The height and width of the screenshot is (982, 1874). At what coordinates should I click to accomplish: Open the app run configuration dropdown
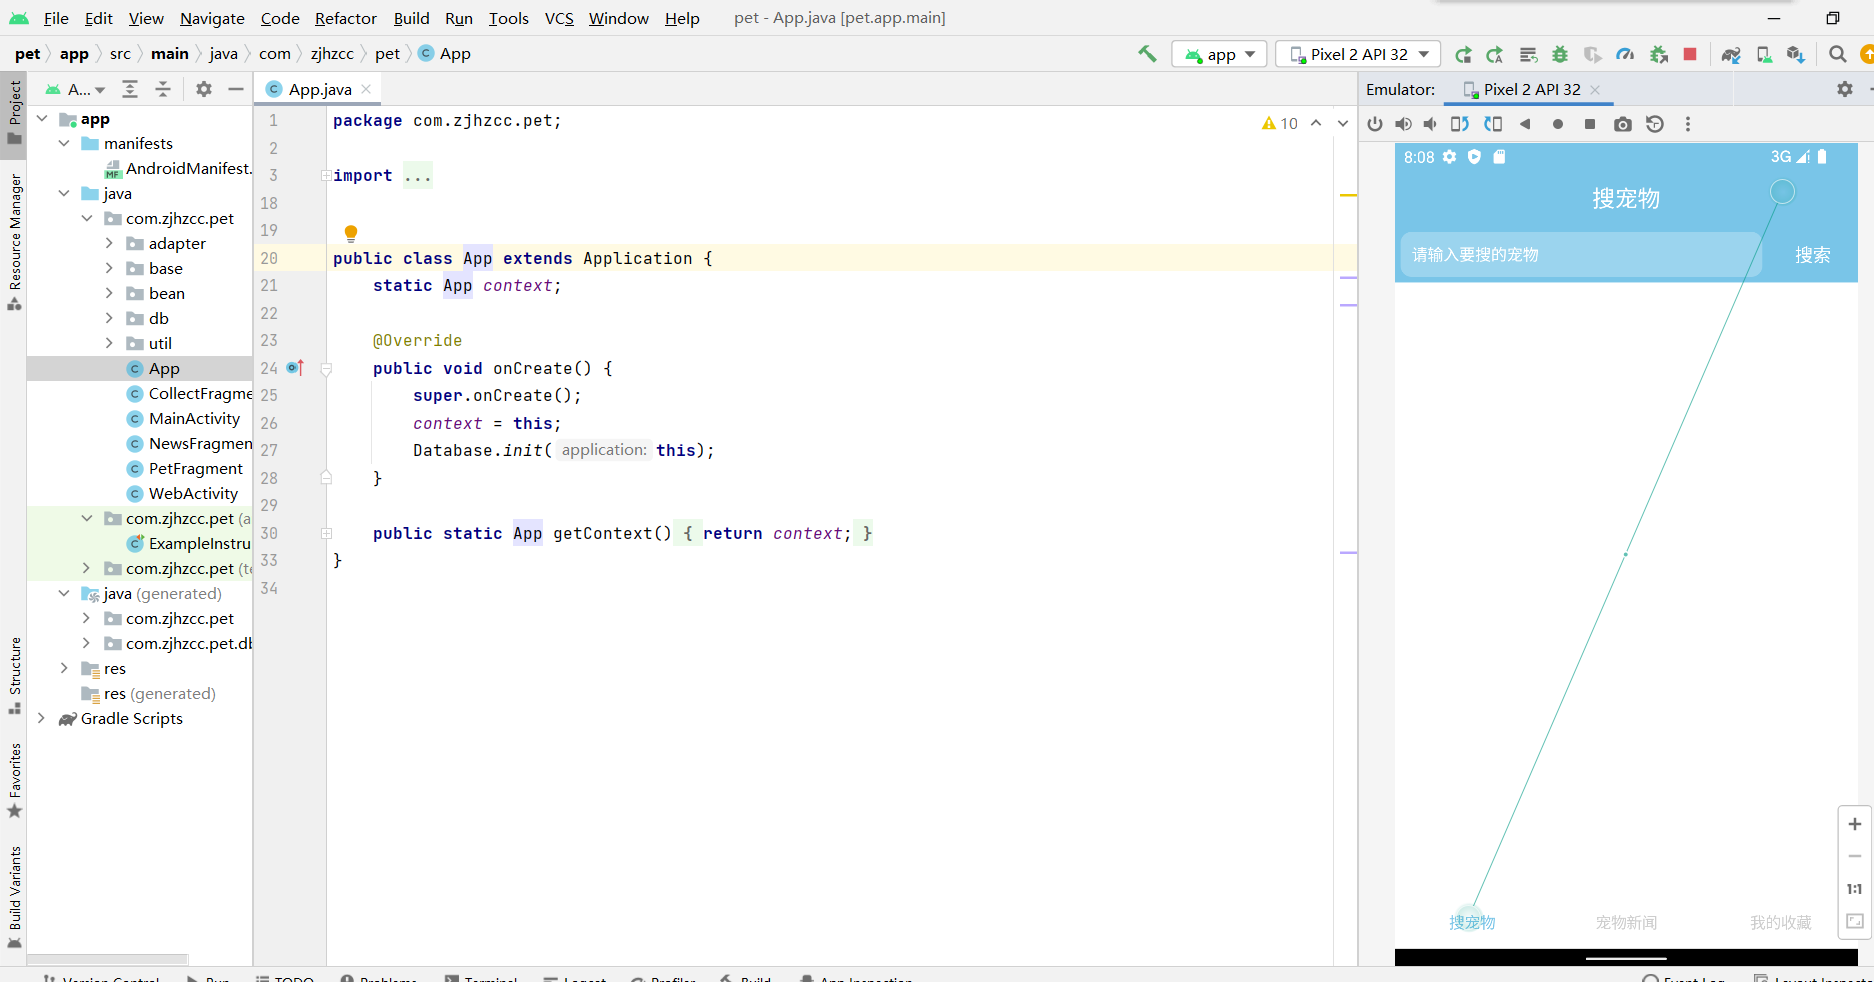pyautogui.click(x=1219, y=54)
